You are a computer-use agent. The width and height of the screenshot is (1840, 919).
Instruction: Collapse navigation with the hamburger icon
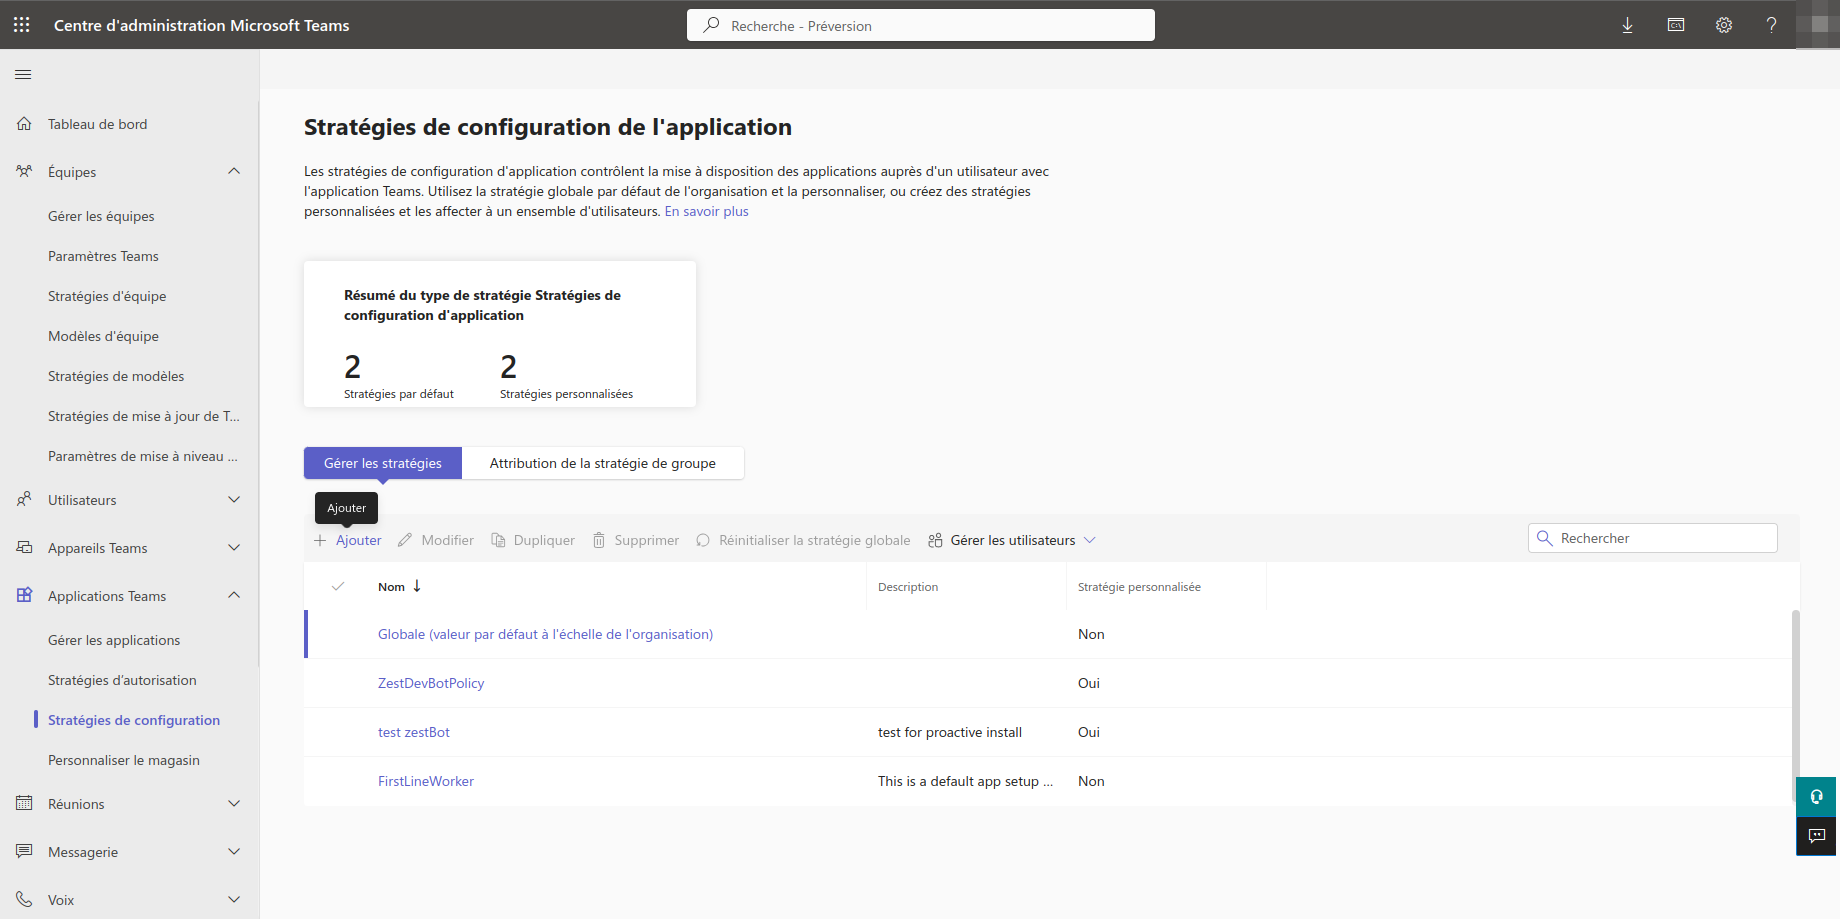click(x=23, y=74)
